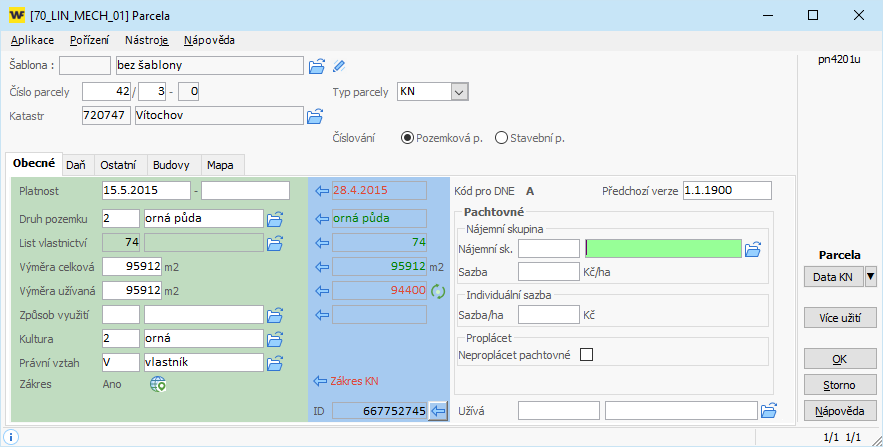883x447 pixels.
Task: Open the Nástroje menu
Action: 146,40
